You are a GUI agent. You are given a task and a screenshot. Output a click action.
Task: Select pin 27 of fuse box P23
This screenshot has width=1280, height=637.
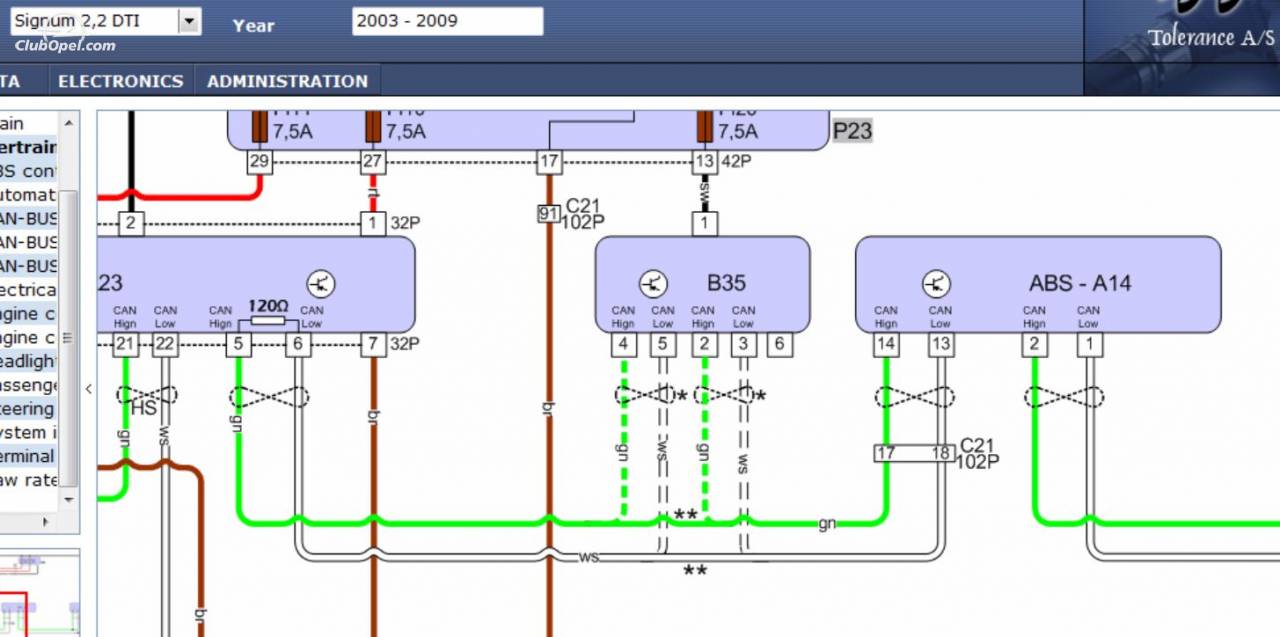[x=373, y=162]
